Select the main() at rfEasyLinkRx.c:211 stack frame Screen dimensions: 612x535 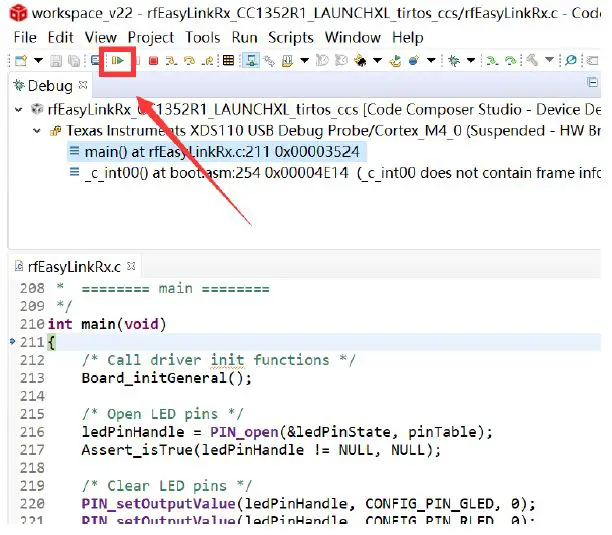(x=217, y=152)
